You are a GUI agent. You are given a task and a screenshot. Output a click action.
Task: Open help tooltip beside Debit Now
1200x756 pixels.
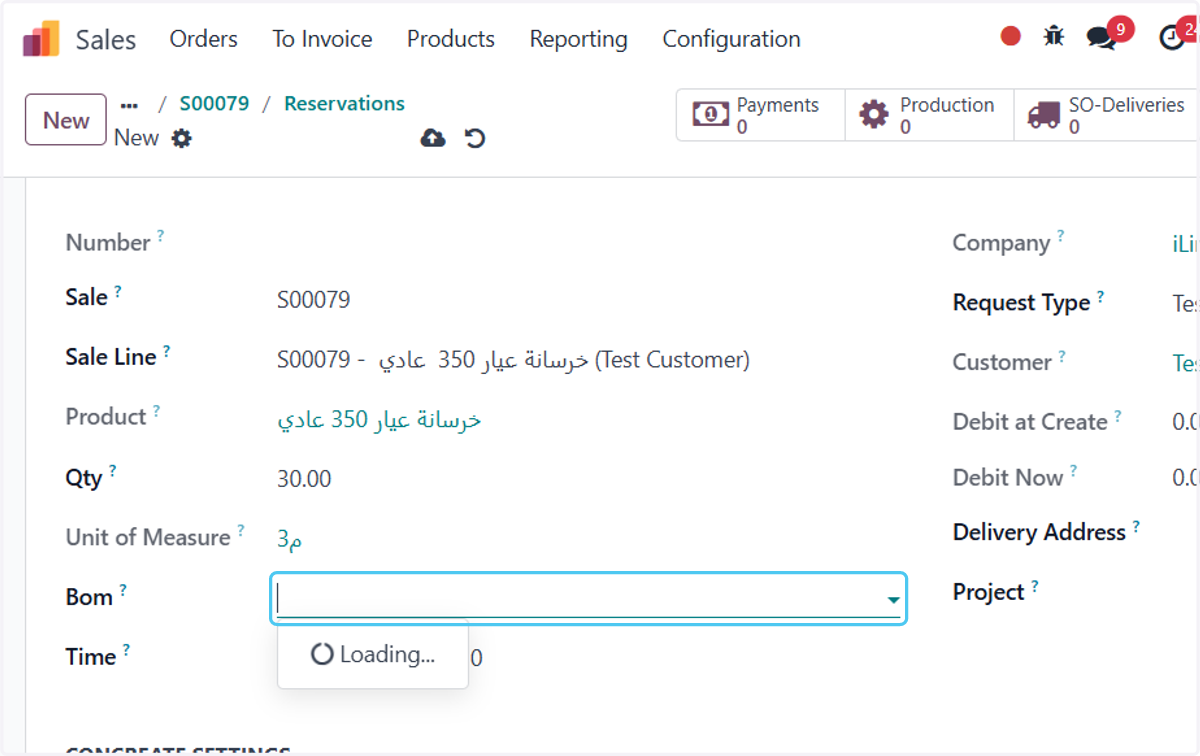(1073, 470)
